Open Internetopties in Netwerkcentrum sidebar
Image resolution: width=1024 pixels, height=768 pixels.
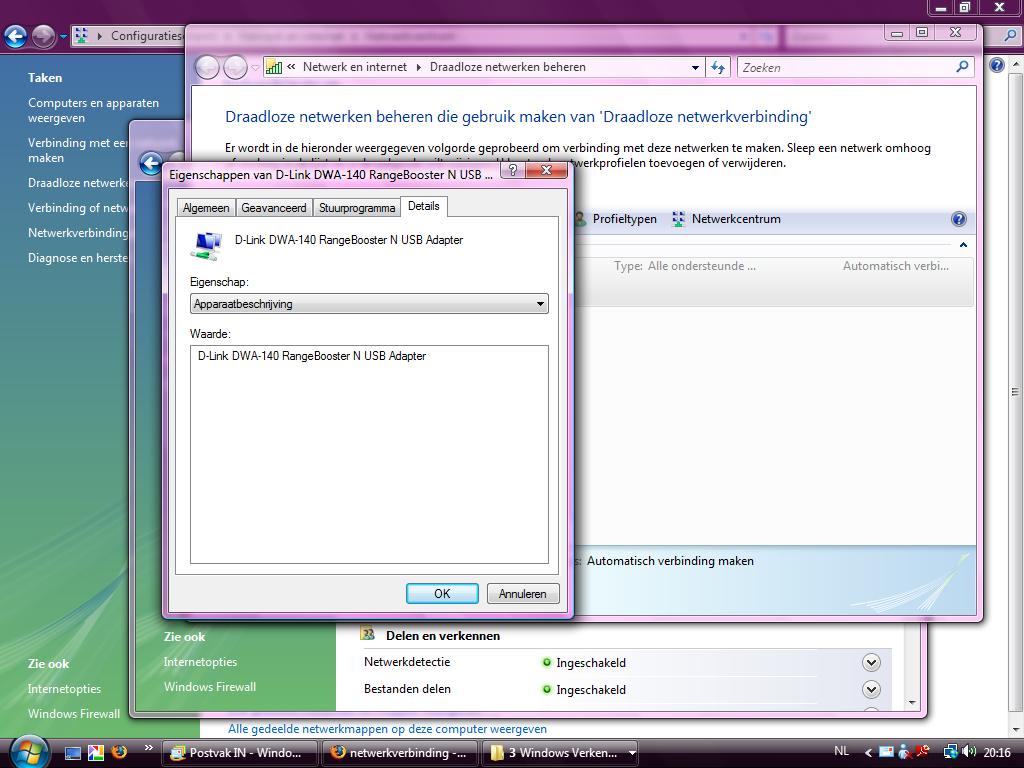200,662
